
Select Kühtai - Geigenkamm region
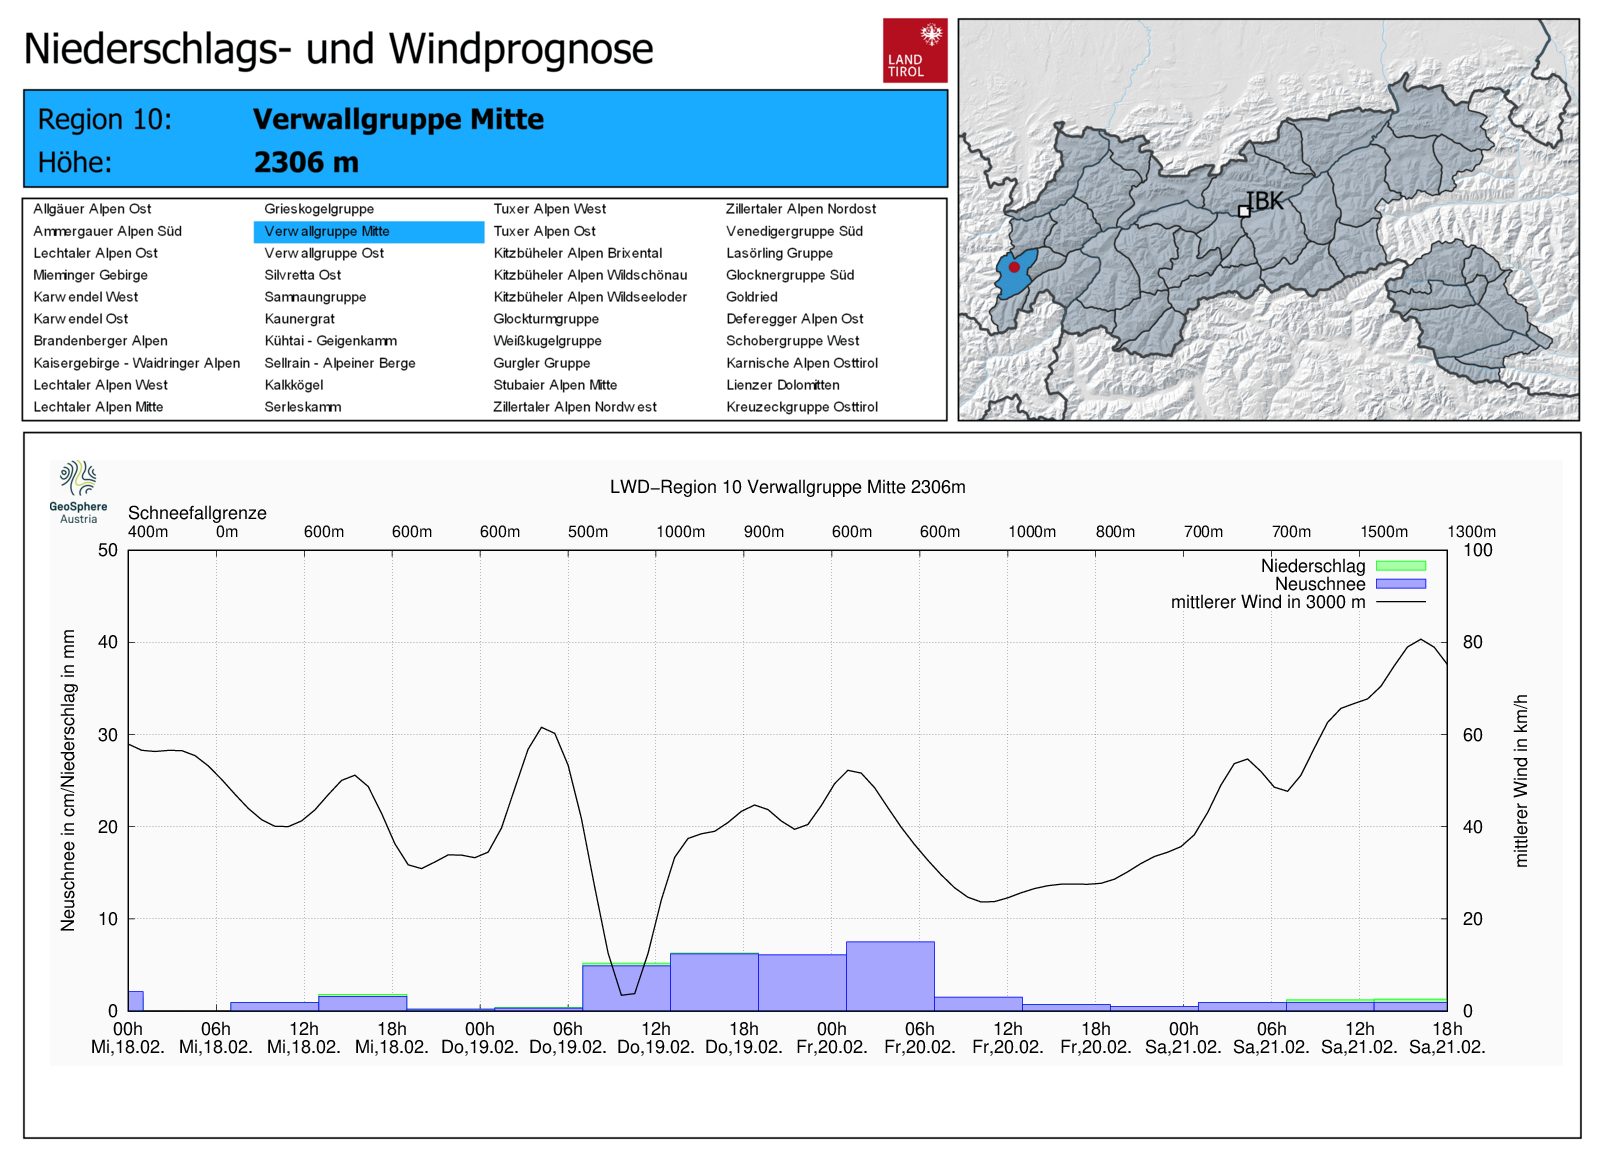click(330, 341)
